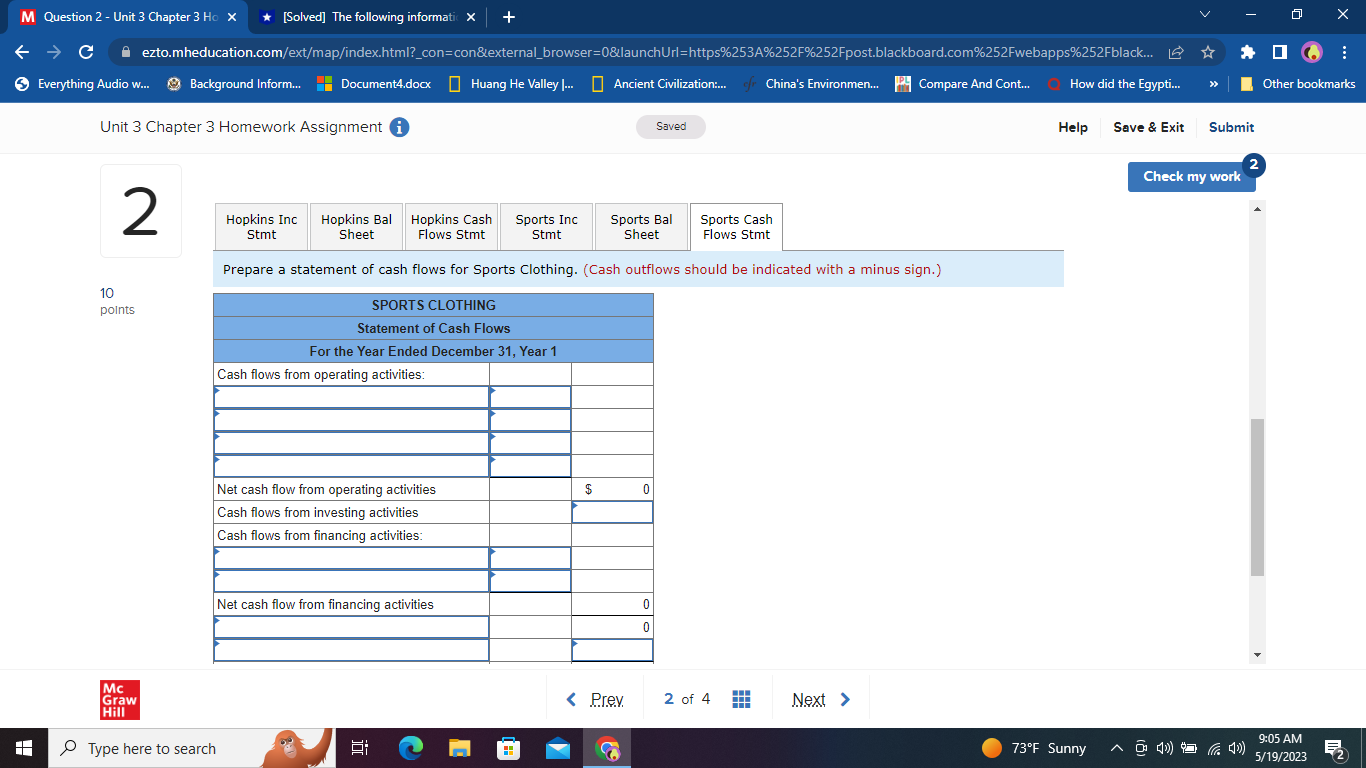1366x768 pixels.
Task: Open the Hopkins Cash Flows Stmt tab
Action: pos(451,227)
